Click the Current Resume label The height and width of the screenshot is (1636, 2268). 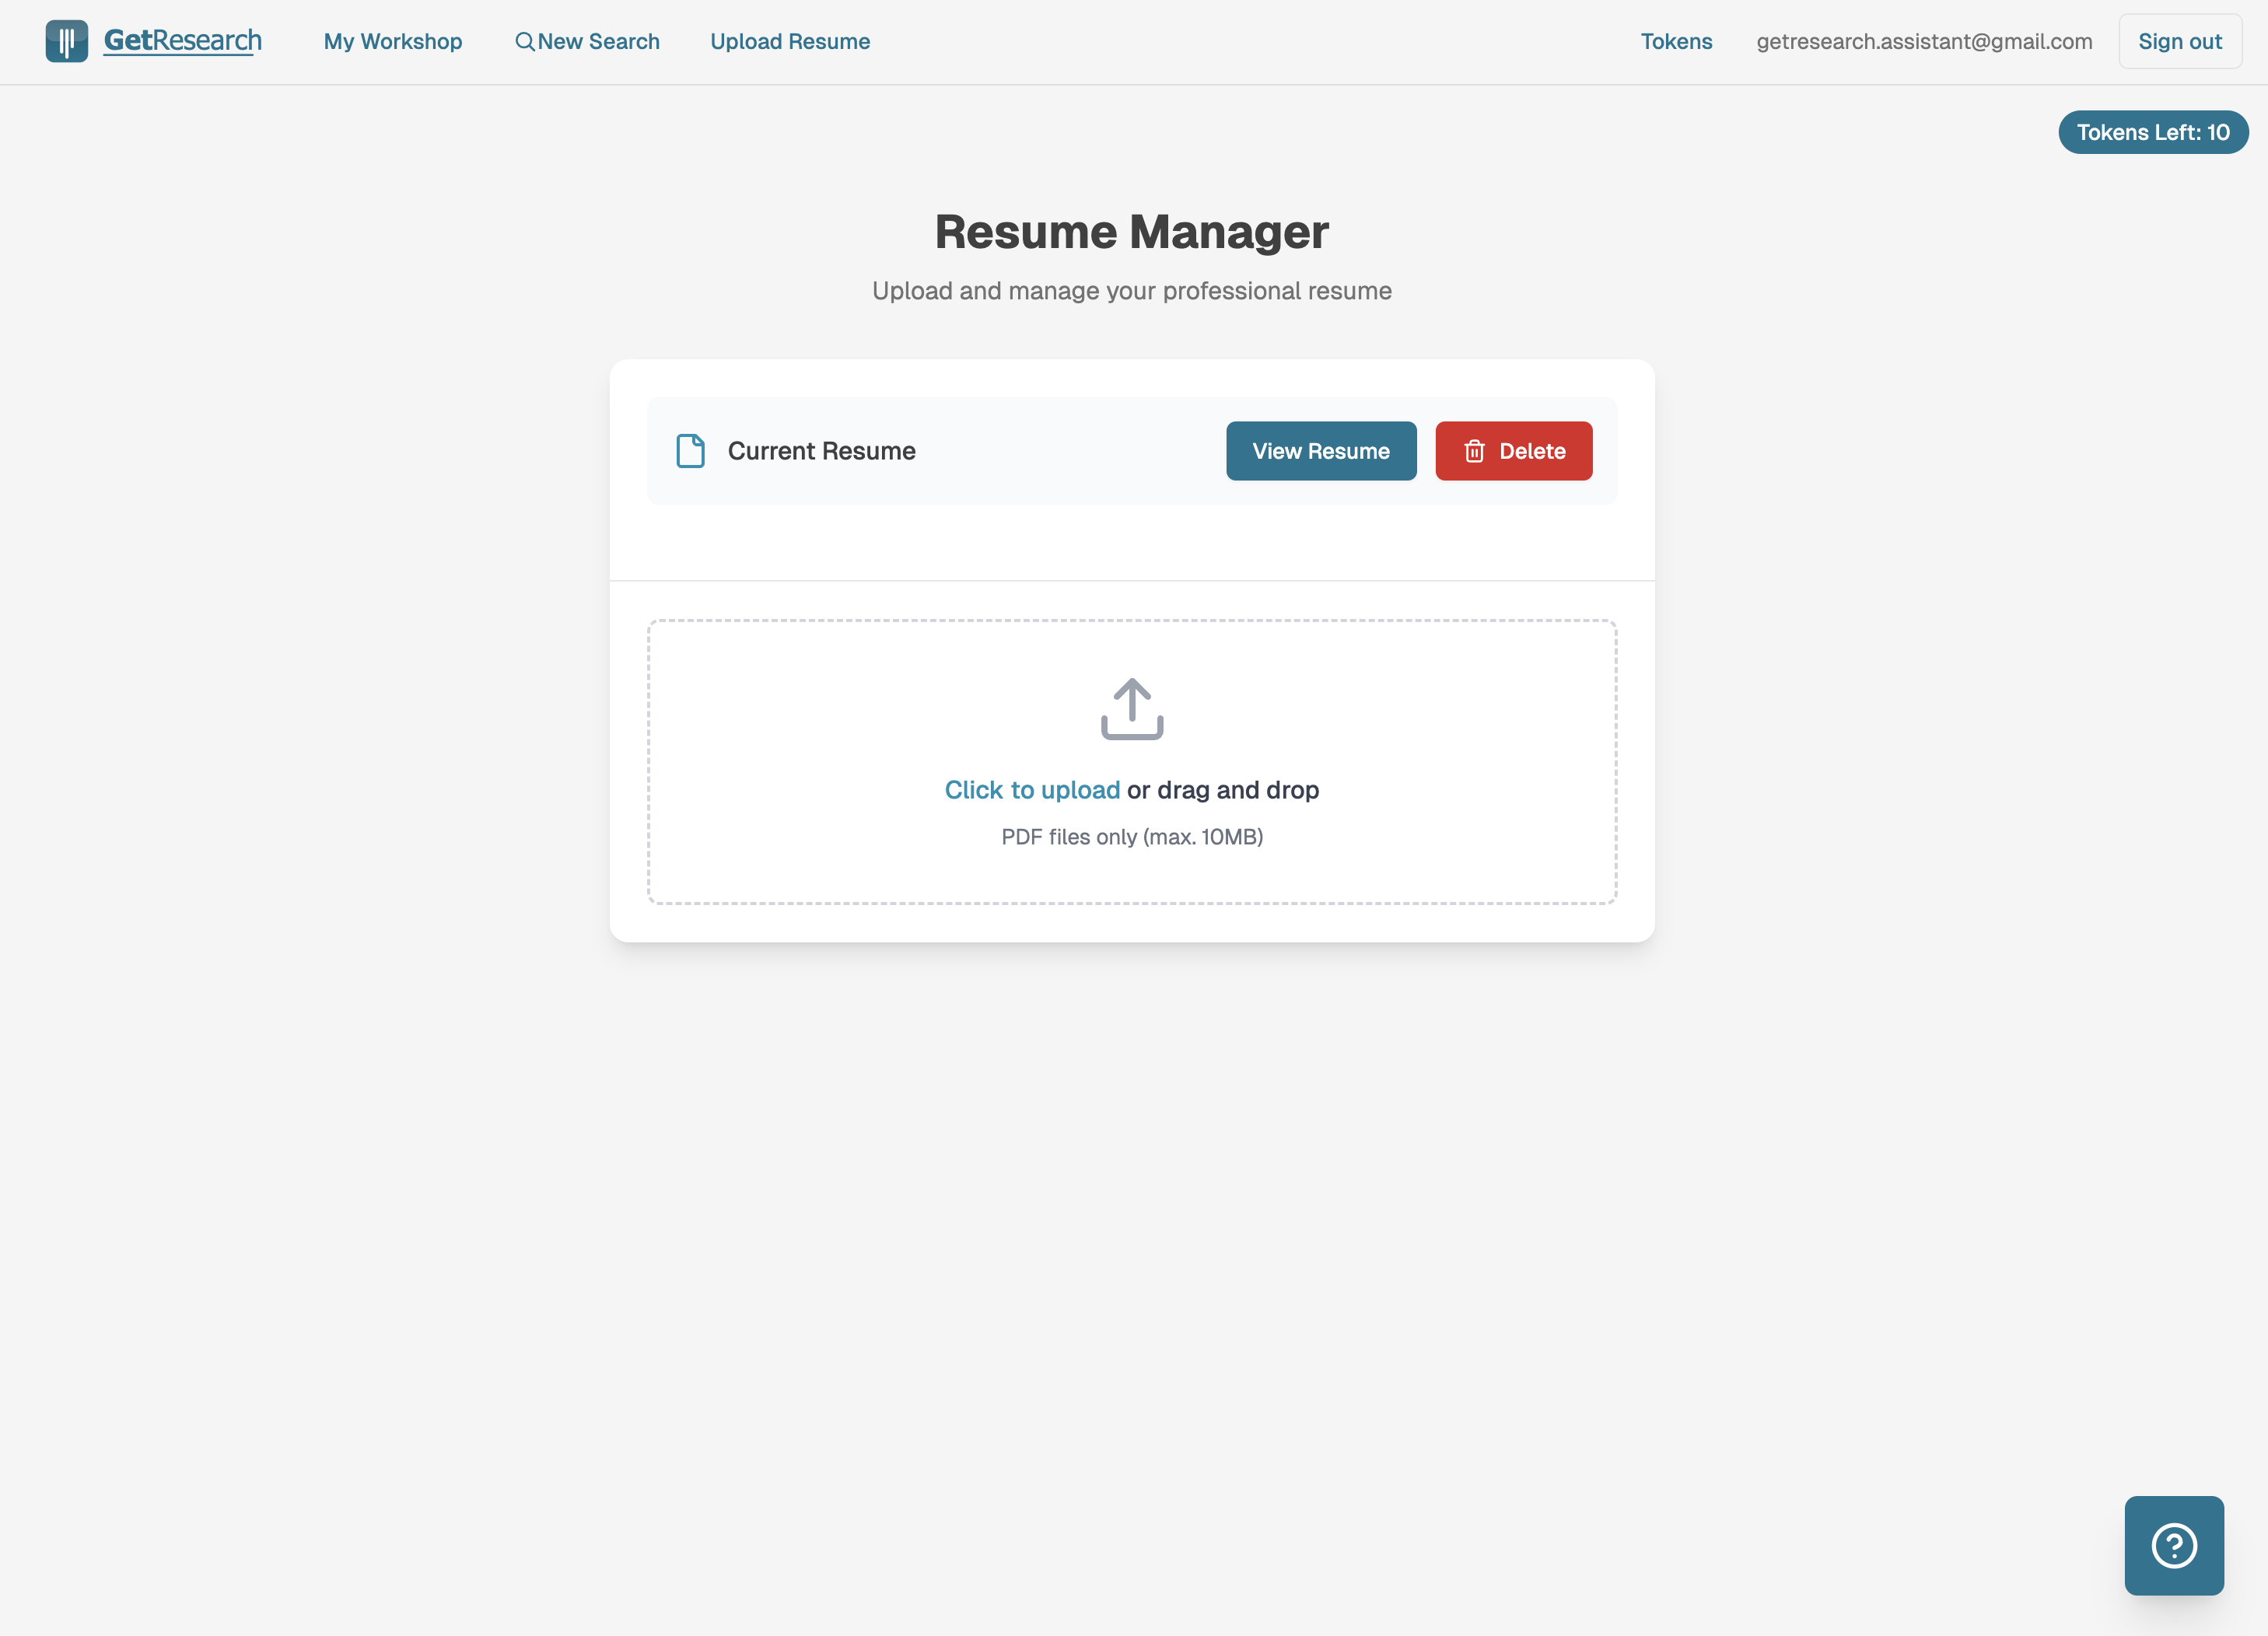pyautogui.click(x=821, y=451)
